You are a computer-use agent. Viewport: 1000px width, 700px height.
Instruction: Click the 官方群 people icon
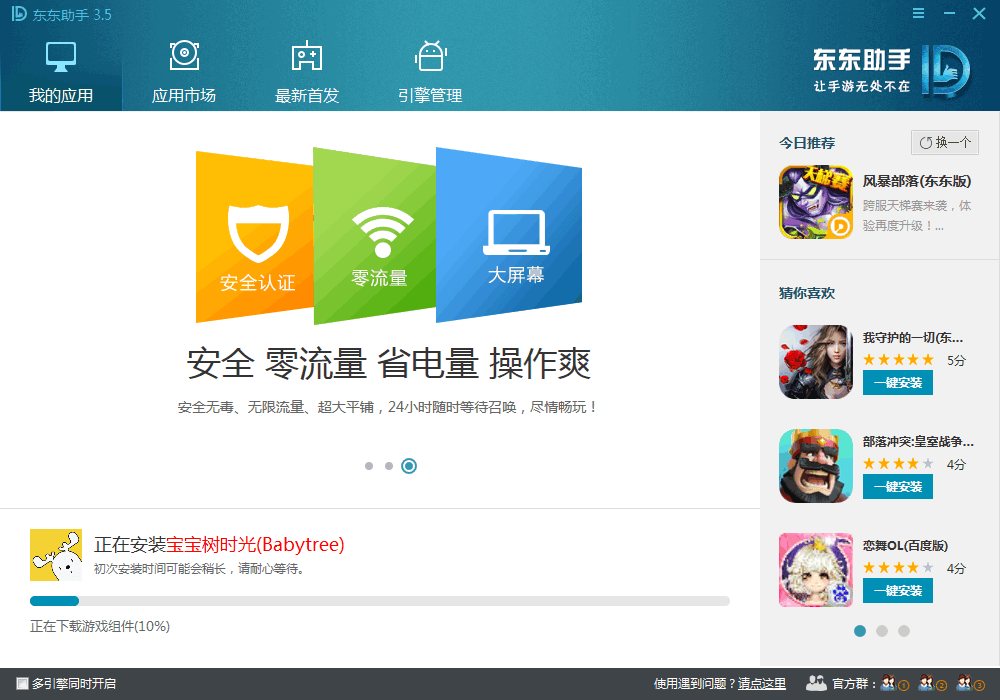point(816,683)
